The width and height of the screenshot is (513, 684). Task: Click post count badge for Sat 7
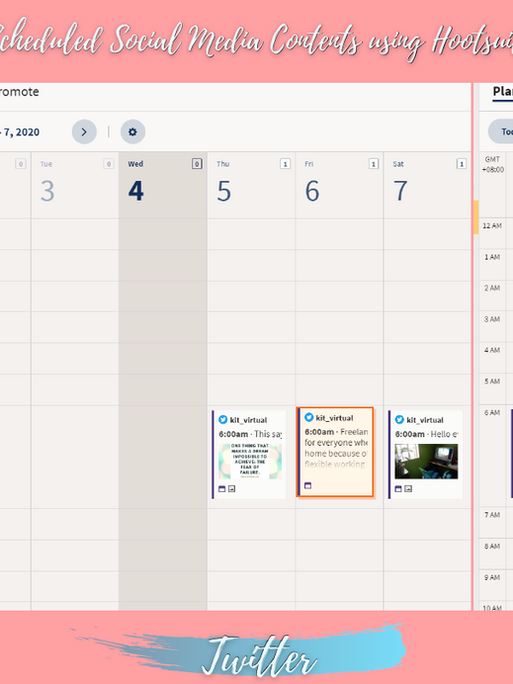pyautogui.click(x=462, y=164)
